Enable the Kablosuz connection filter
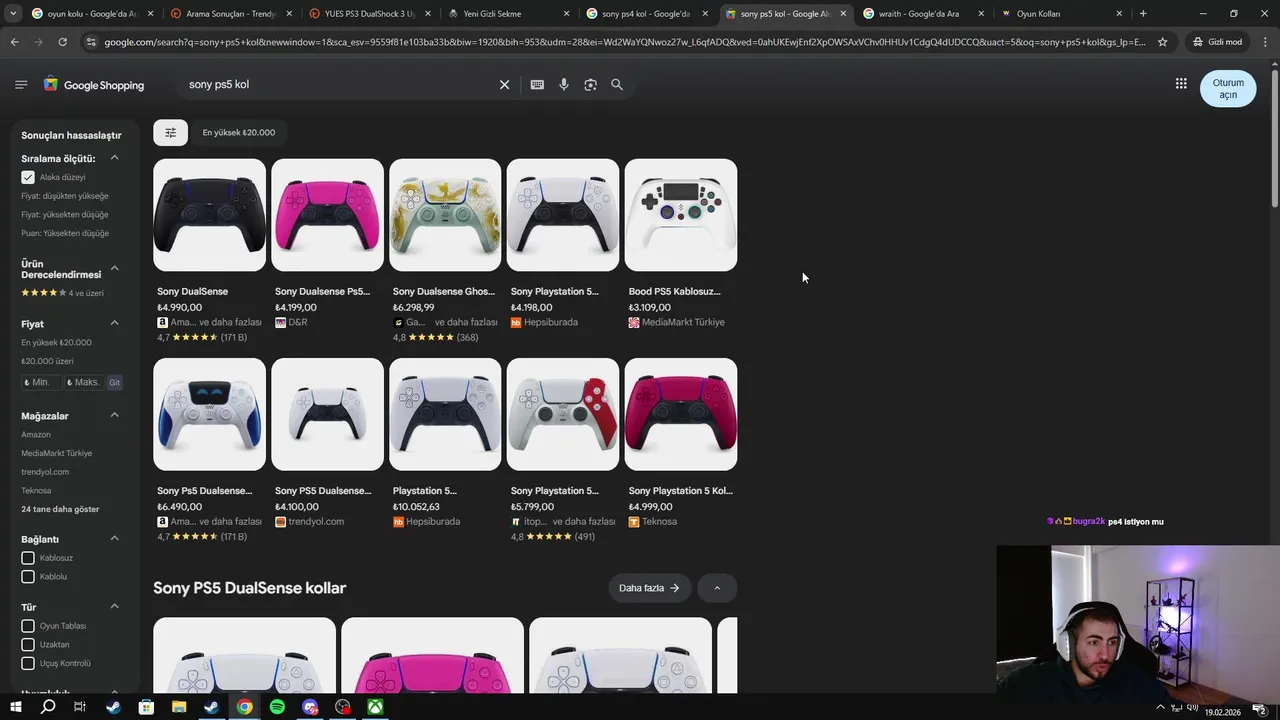Viewport: 1280px width, 720px height. (x=28, y=558)
